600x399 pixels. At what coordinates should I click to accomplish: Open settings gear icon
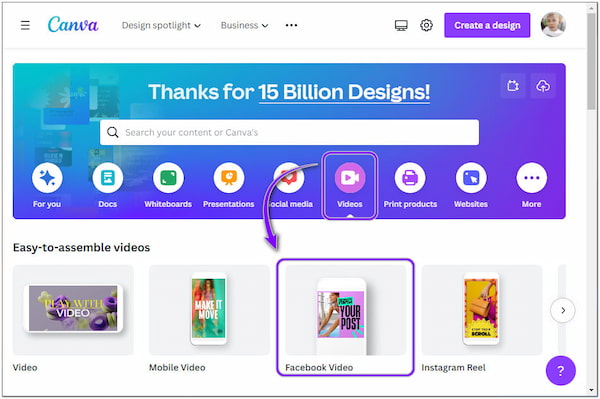[426, 25]
